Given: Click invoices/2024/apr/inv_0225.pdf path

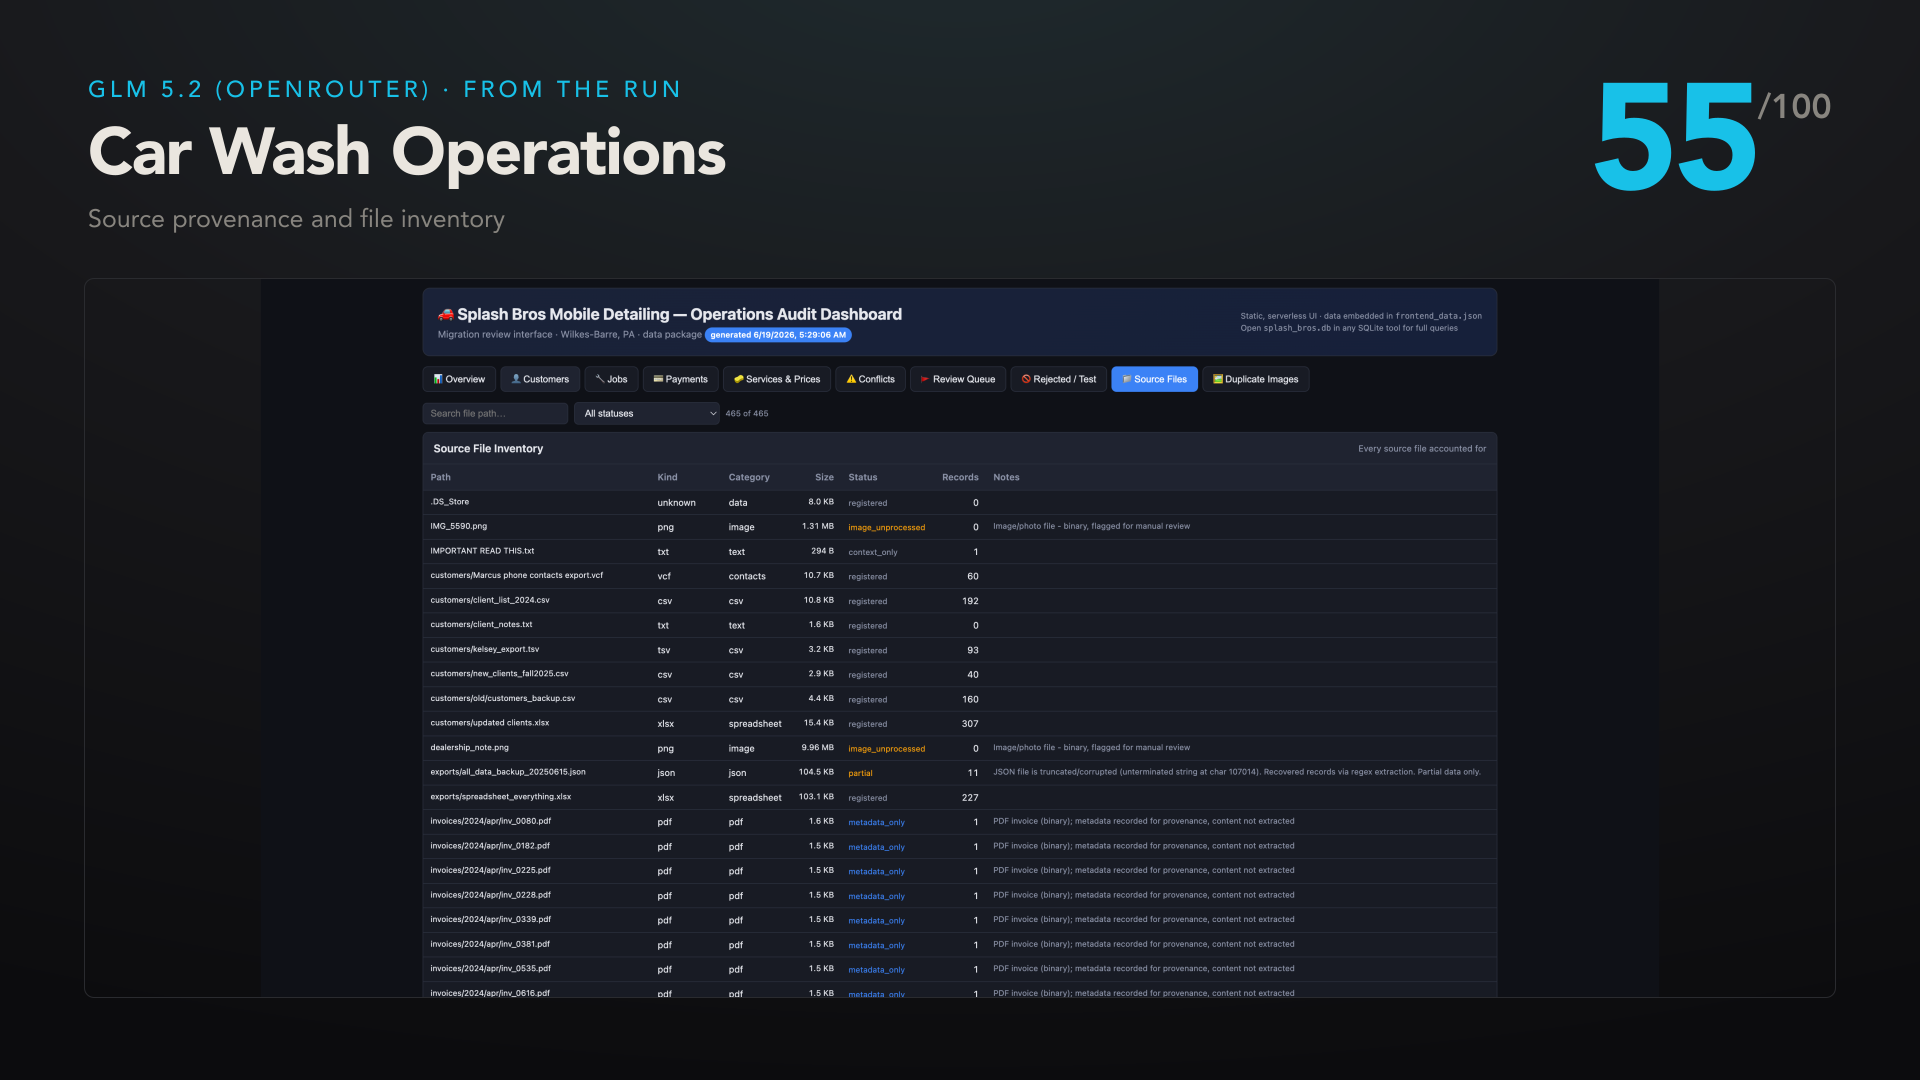Looking at the screenshot, I should click(490, 870).
